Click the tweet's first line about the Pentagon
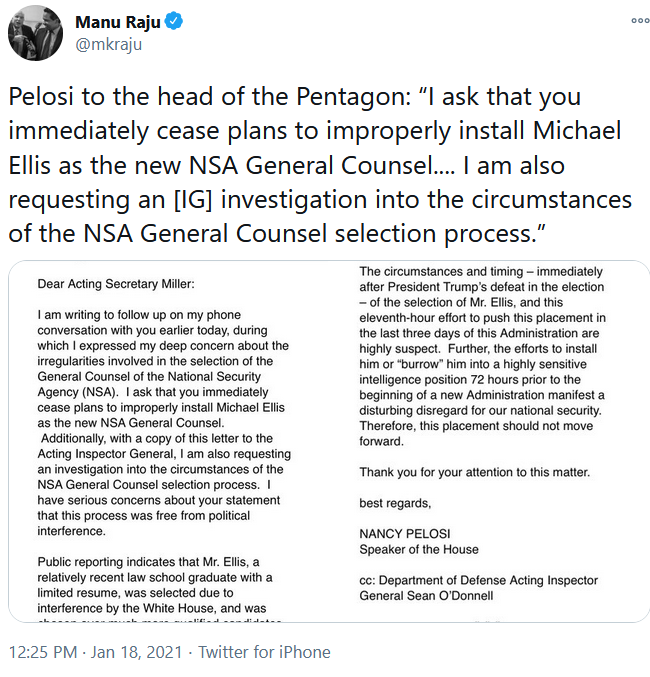Viewport: 650px width, 677px height. tap(295, 96)
